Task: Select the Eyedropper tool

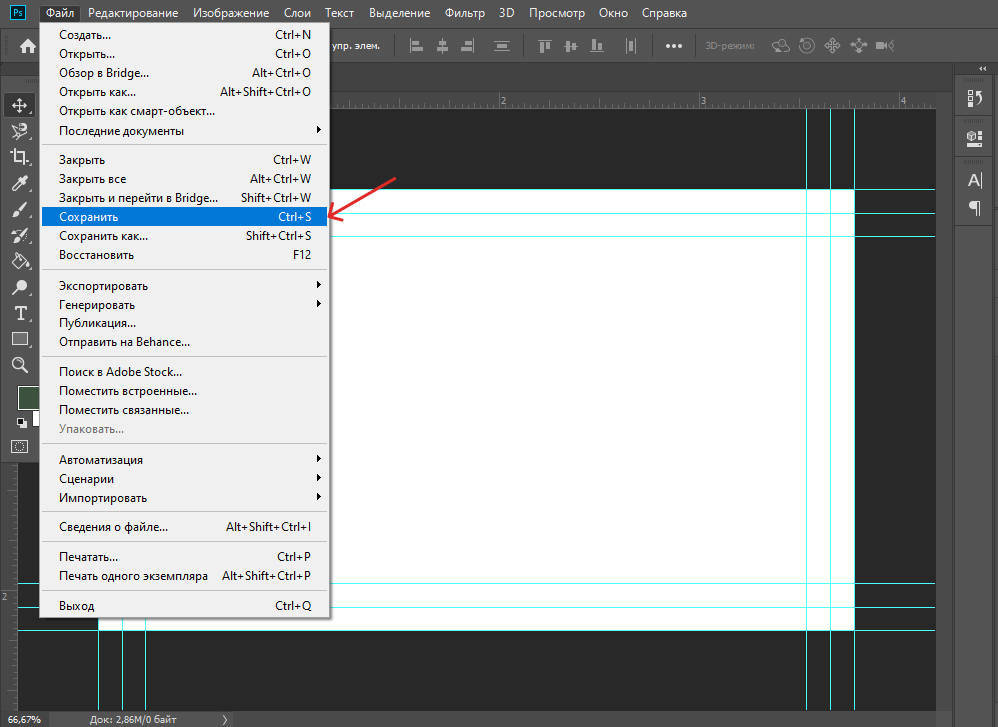Action: tap(19, 183)
